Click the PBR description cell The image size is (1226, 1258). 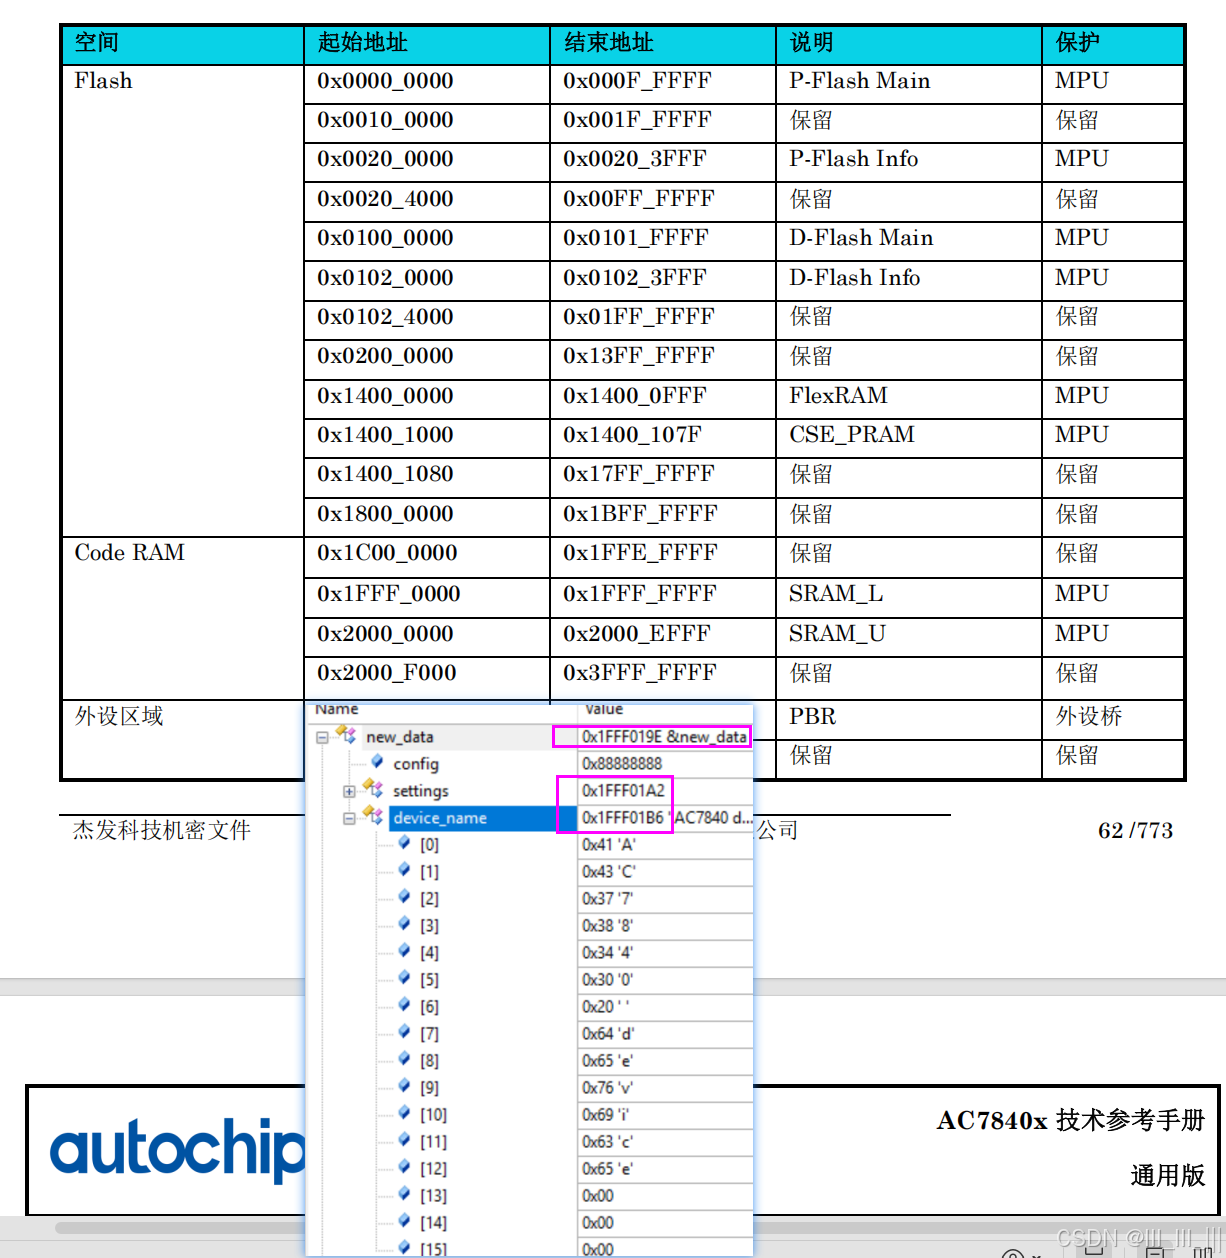[909, 718]
